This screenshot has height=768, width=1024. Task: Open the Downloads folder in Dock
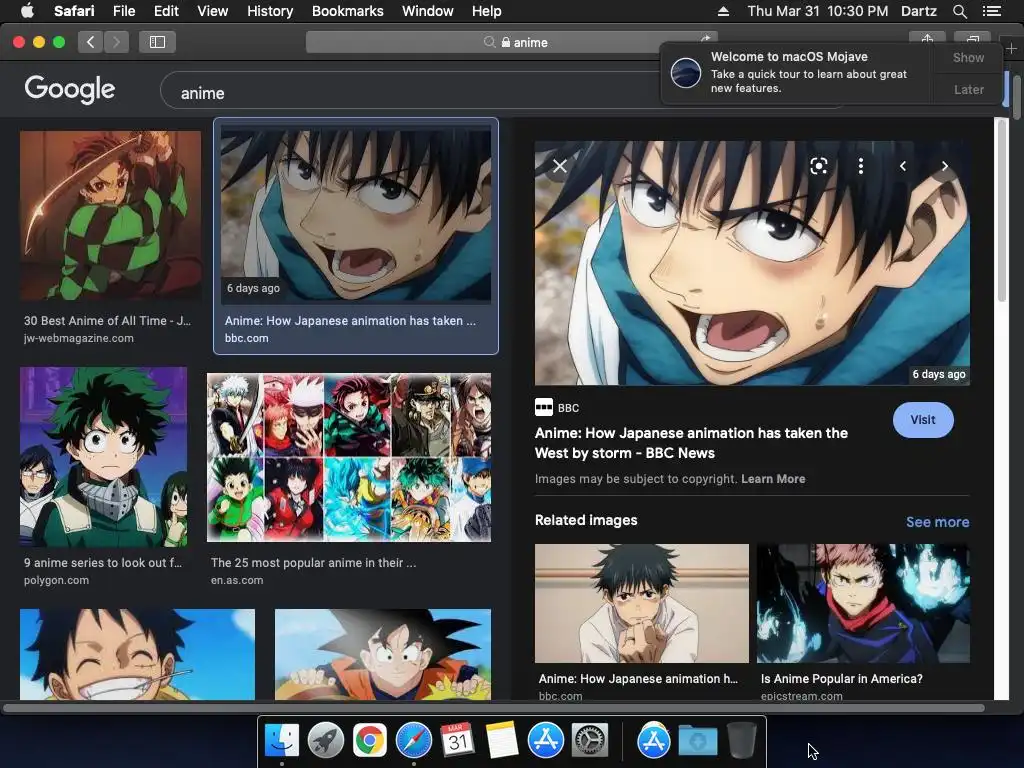point(697,741)
